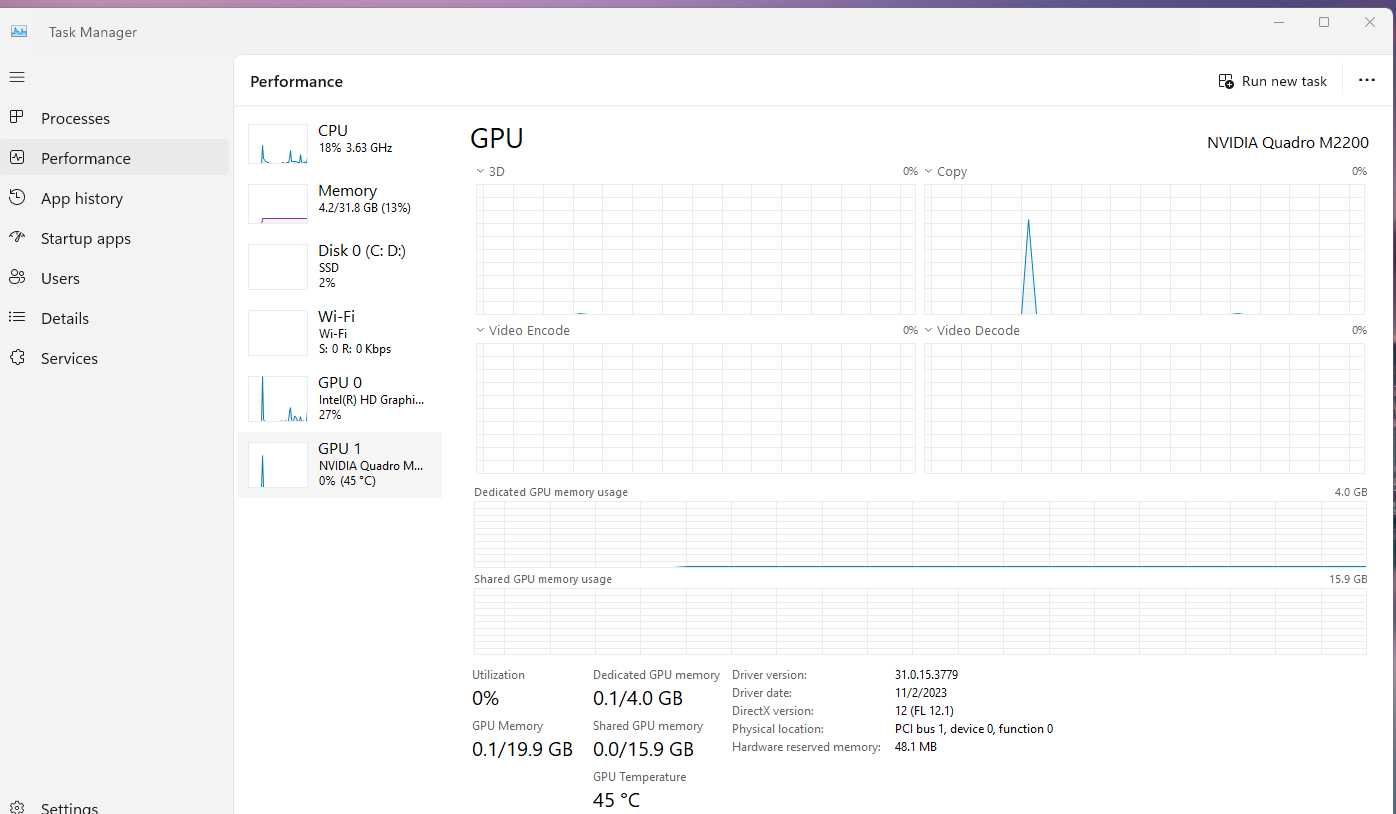
Task: Click Run new task button
Action: click(1272, 81)
